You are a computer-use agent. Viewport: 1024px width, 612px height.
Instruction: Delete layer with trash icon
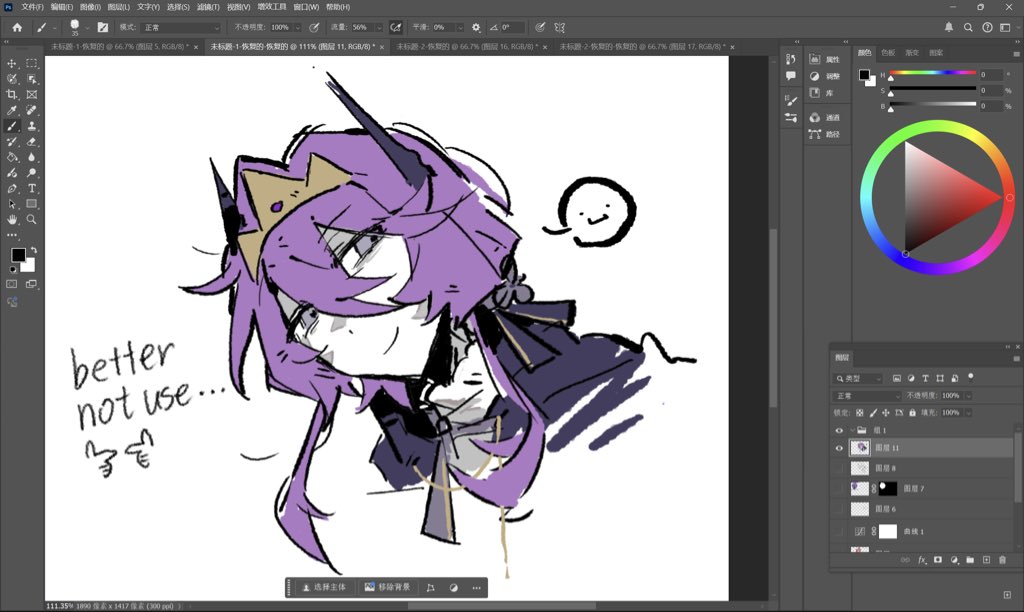tap(1002, 560)
